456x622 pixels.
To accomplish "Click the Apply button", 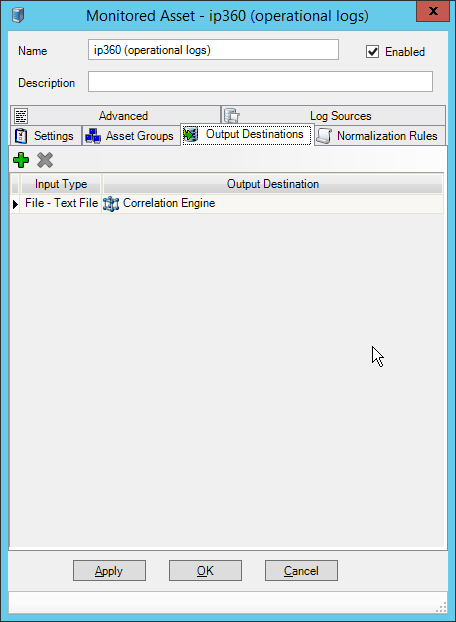I will click(109, 570).
